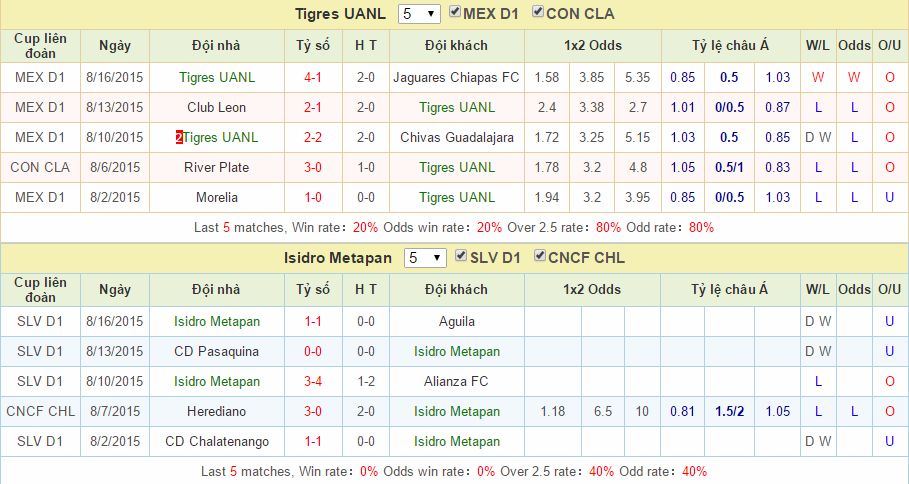Uncheck the CON CLA league filter
This screenshot has width=909, height=484.
point(539,13)
